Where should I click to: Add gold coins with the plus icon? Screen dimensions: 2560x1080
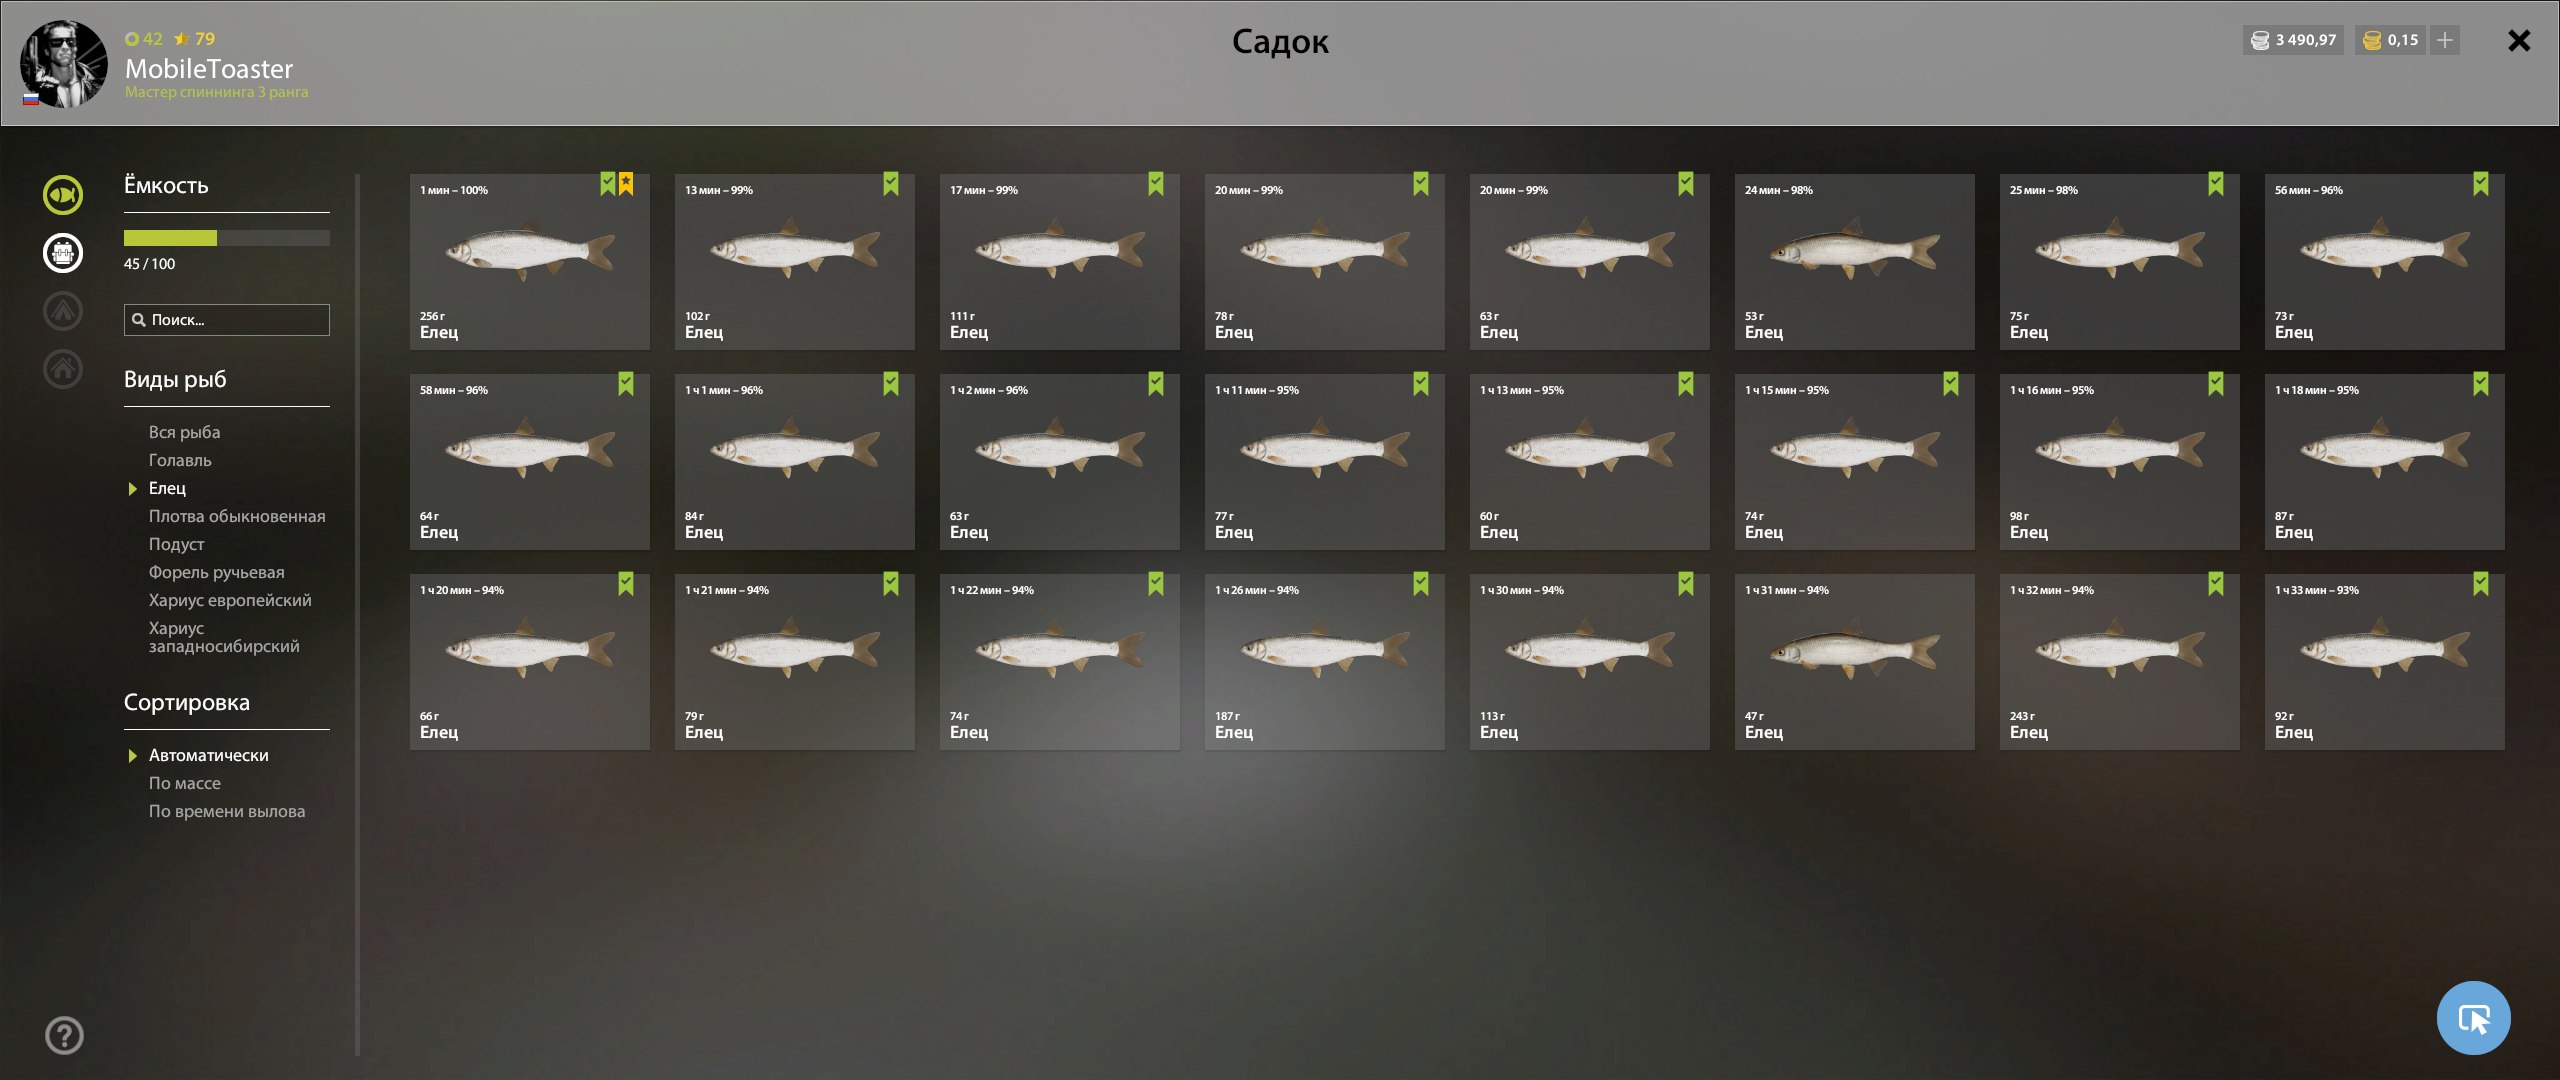click(2445, 40)
